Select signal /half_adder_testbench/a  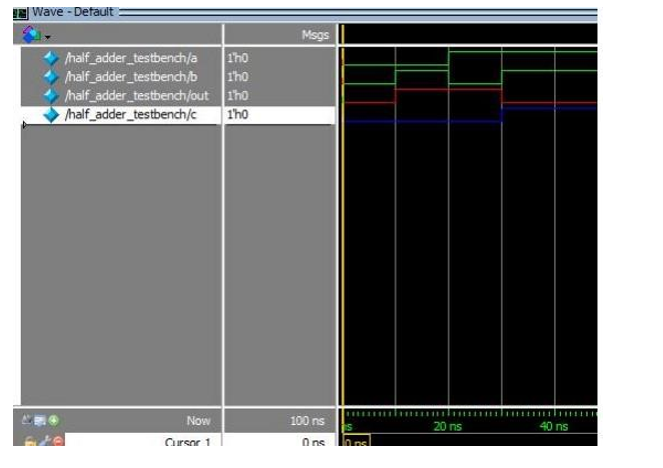pyautogui.click(x=131, y=58)
